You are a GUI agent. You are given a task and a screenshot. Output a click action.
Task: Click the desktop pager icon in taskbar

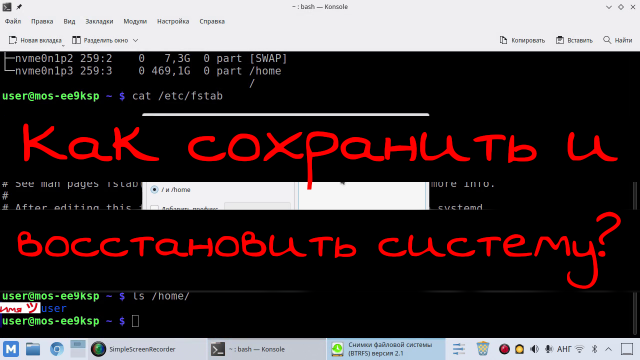point(78,349)
